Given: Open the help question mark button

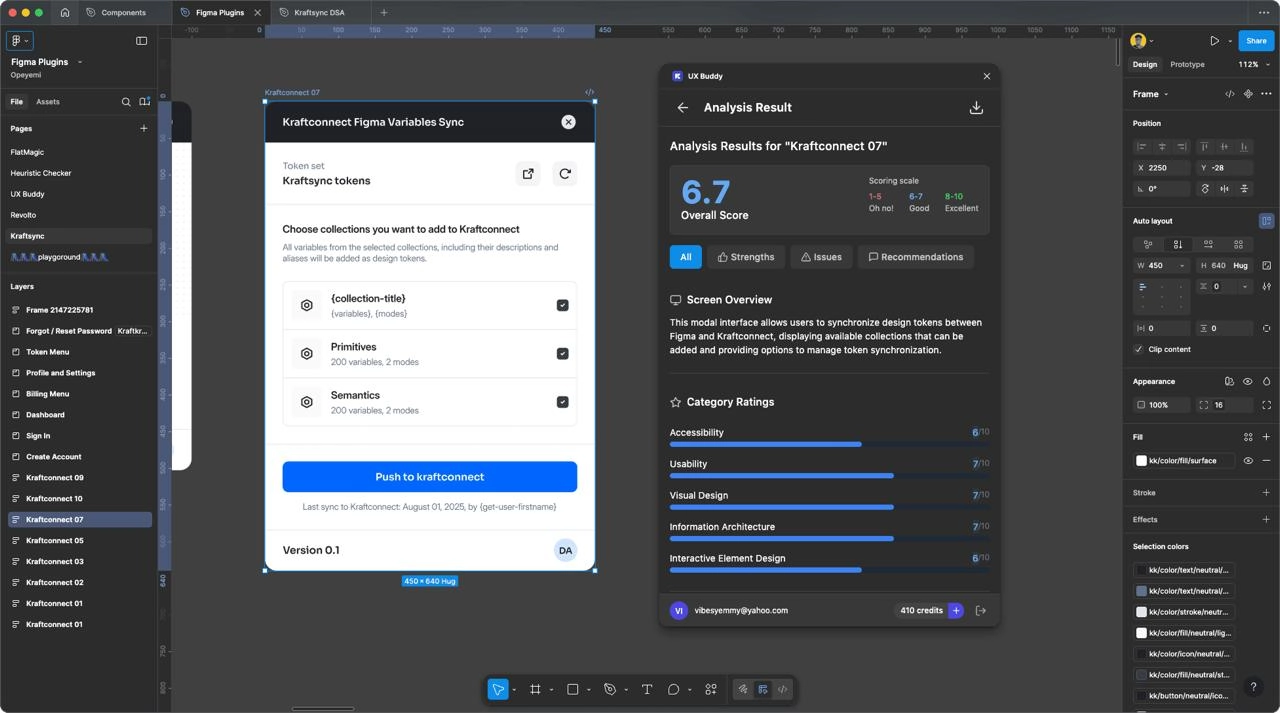Looking at the screenshot, I should click(x=1253, y=687).
